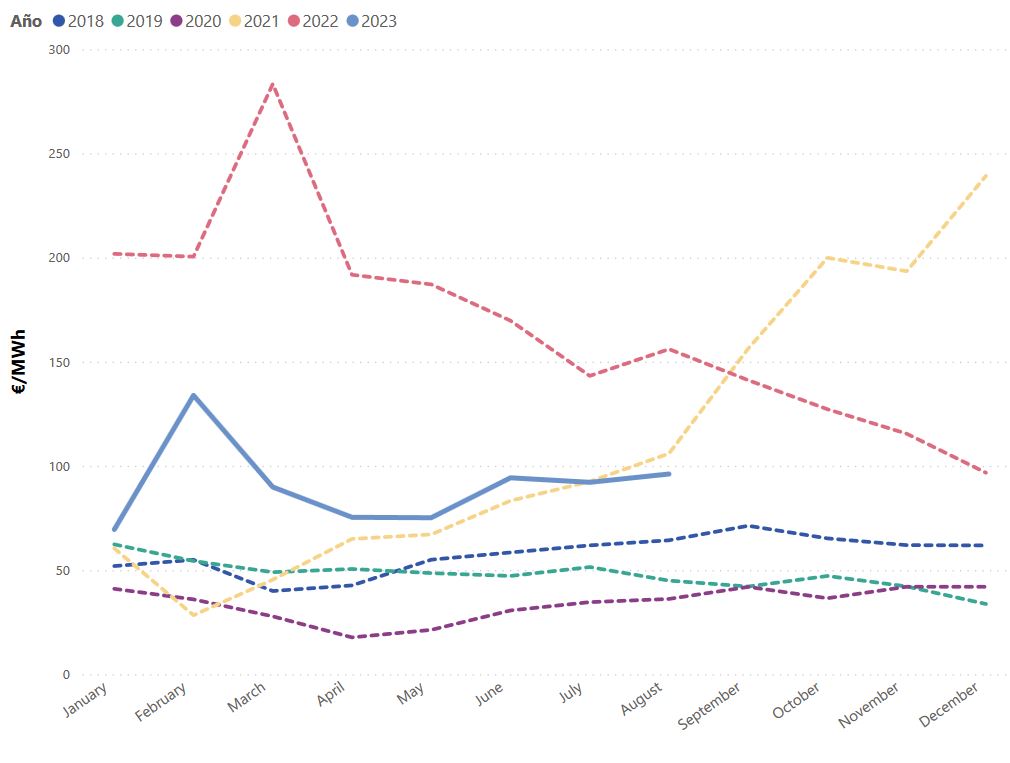Viewport: 1010px width, 763px height.
Task: Click the 2018 legend color dot
Action: tap(59, 21)
